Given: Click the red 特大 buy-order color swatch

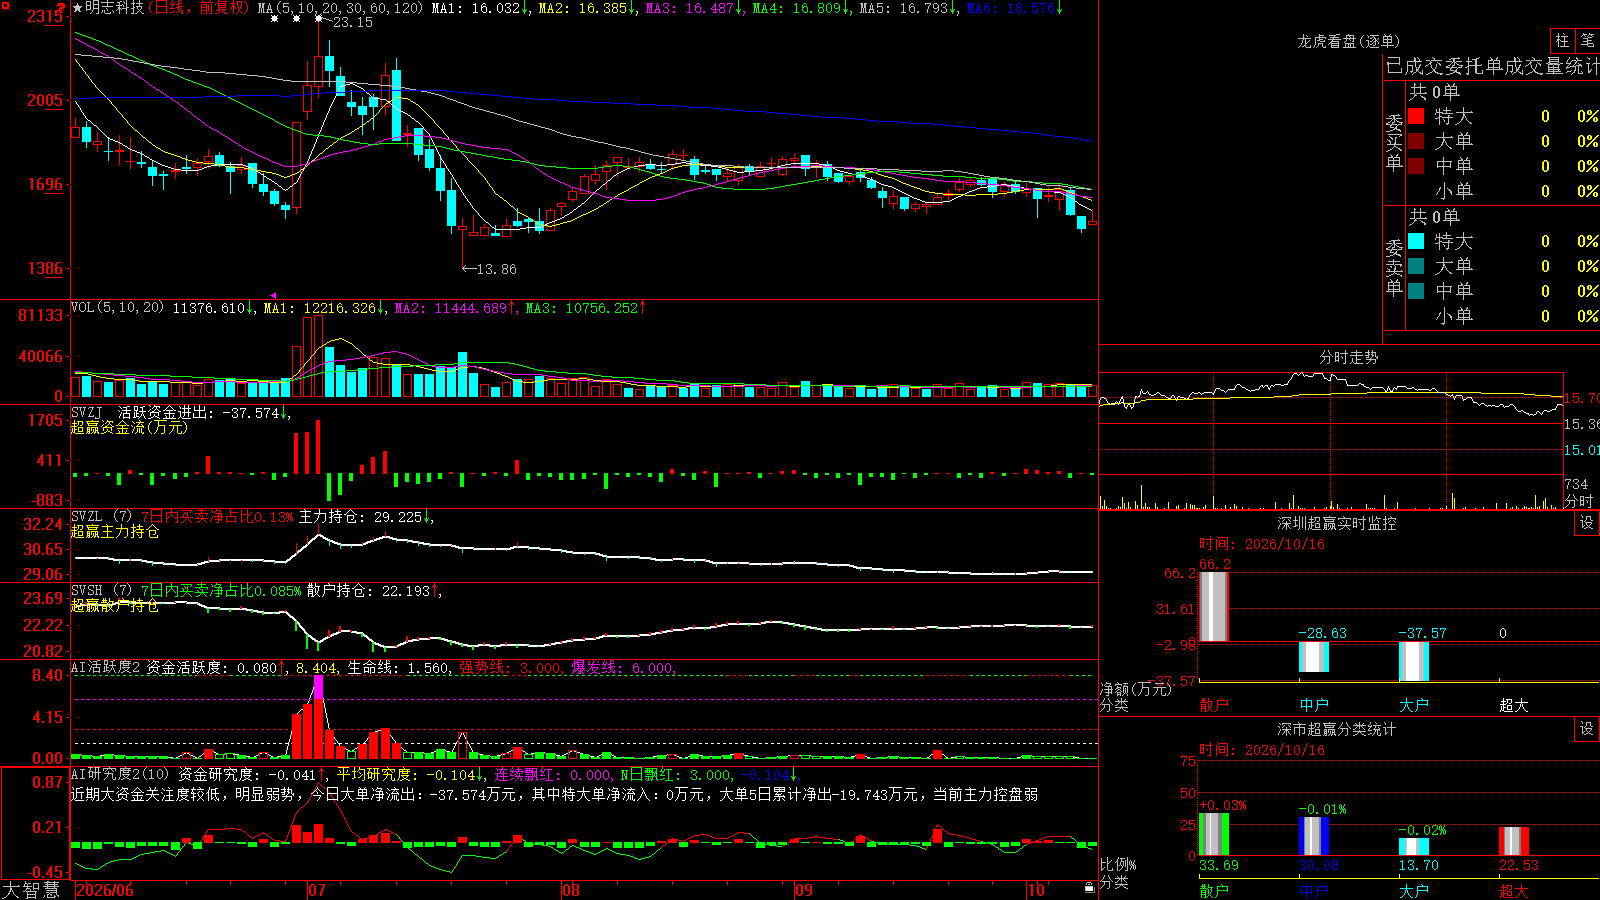Looking at the screenshot, I should [1416, 116].
